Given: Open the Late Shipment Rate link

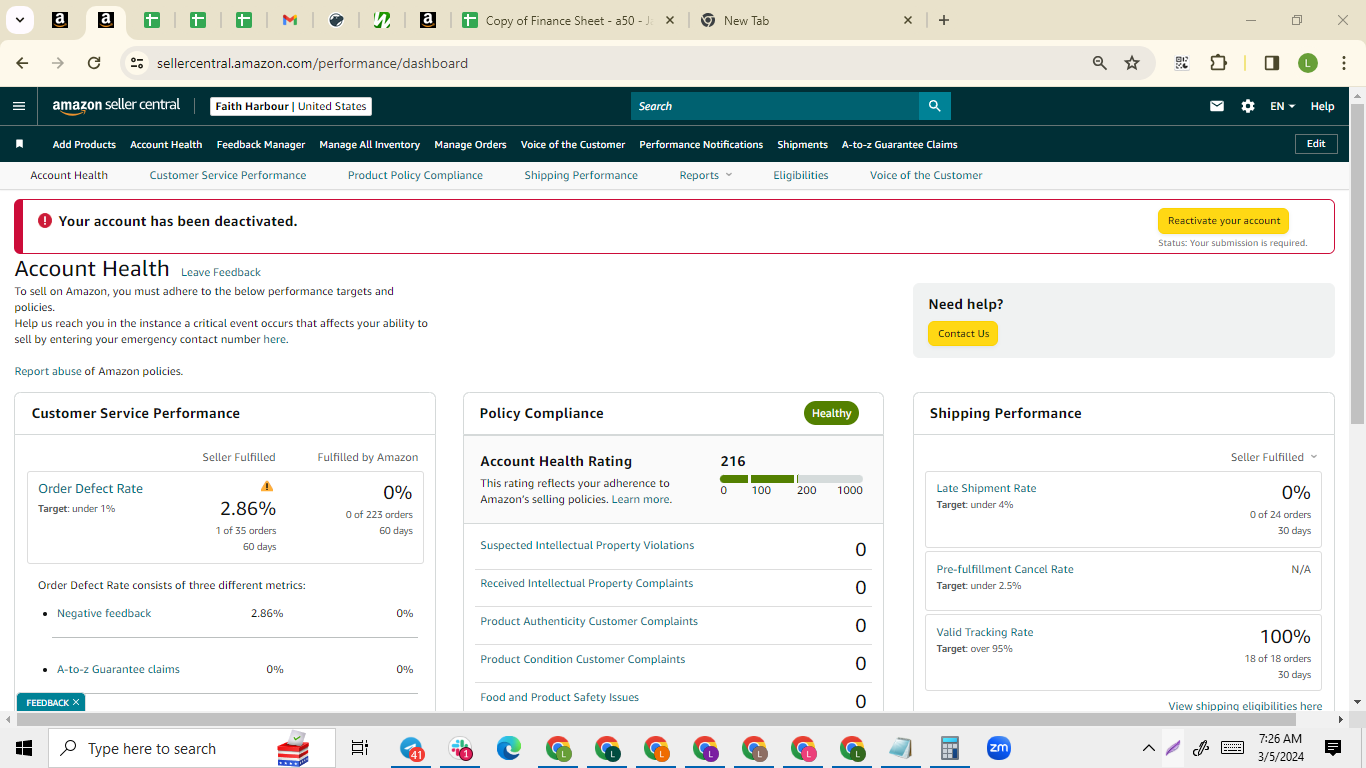Looking at the screenshot, I should pyautogui.click(x=986, y=488).
